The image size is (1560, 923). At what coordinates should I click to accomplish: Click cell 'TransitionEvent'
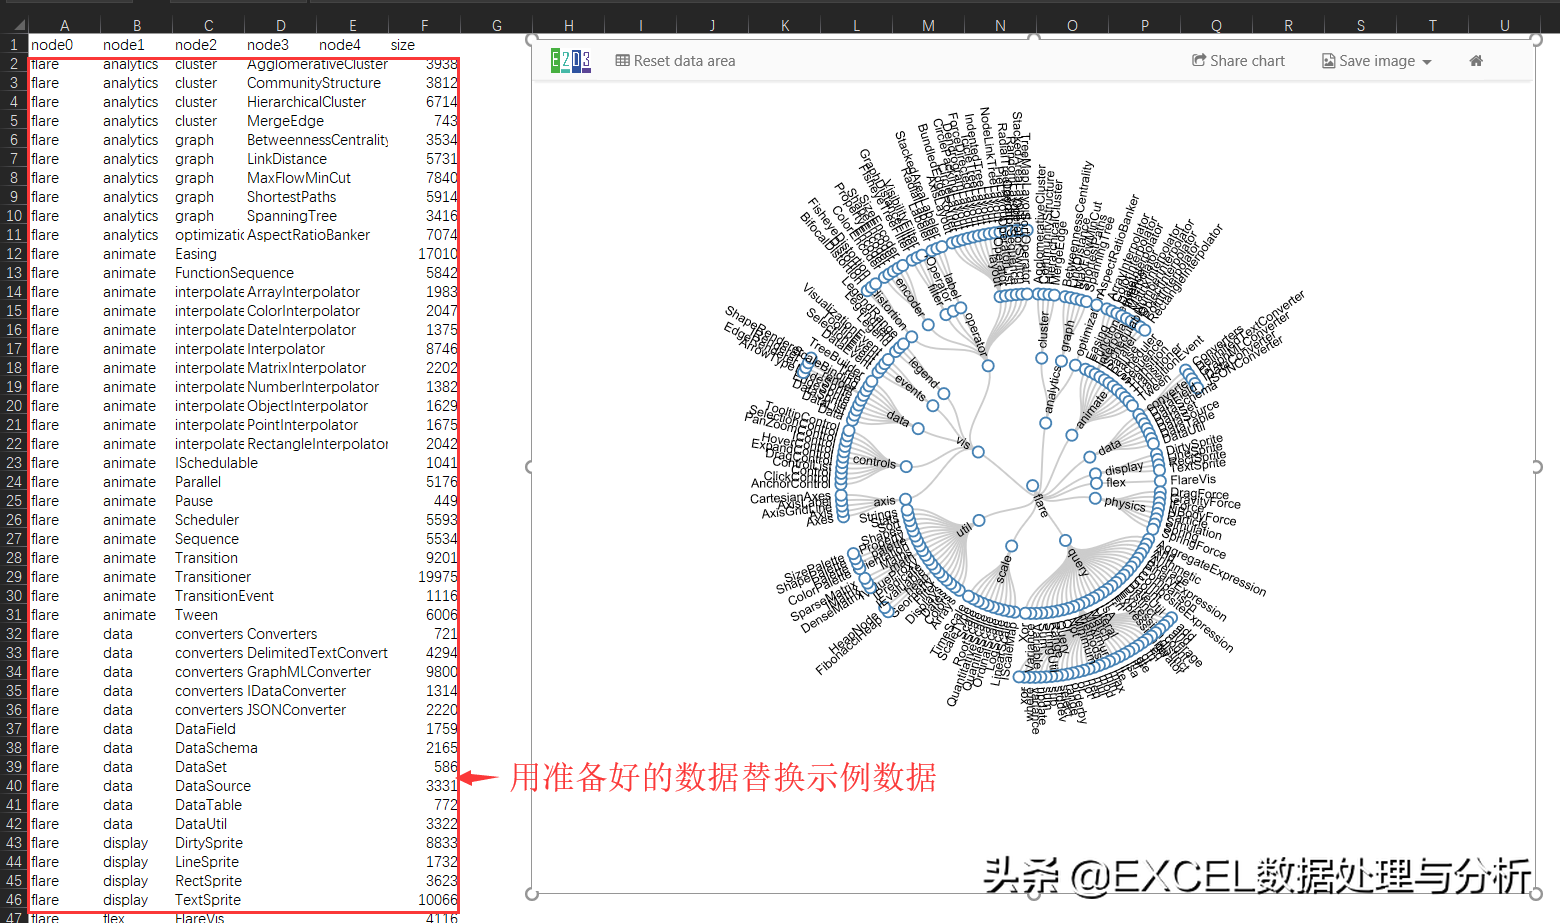tap(224, 596)
